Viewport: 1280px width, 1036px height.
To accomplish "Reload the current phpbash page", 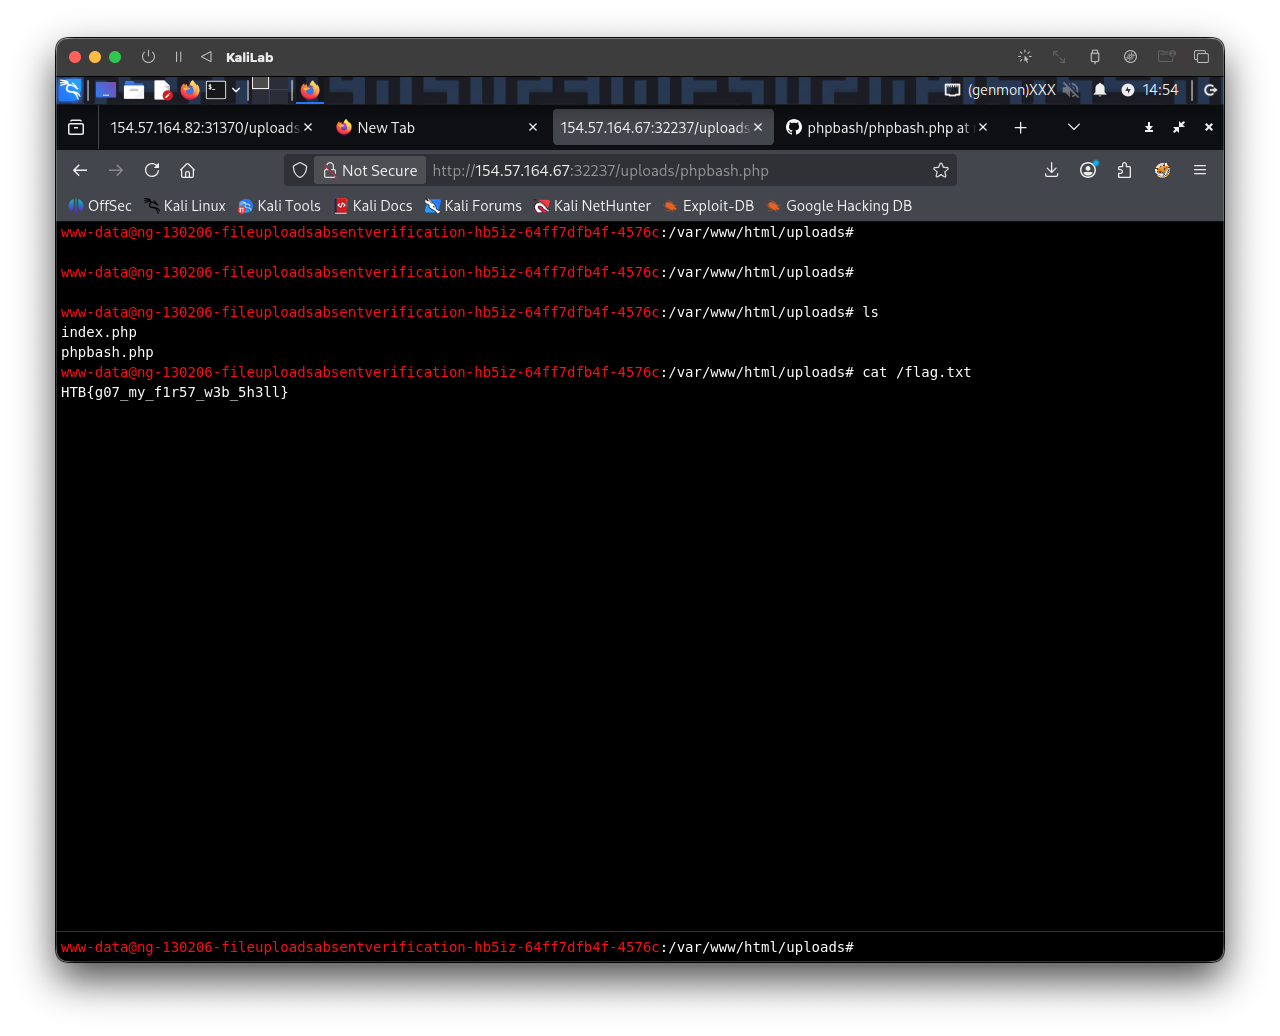I will [152, 170].
